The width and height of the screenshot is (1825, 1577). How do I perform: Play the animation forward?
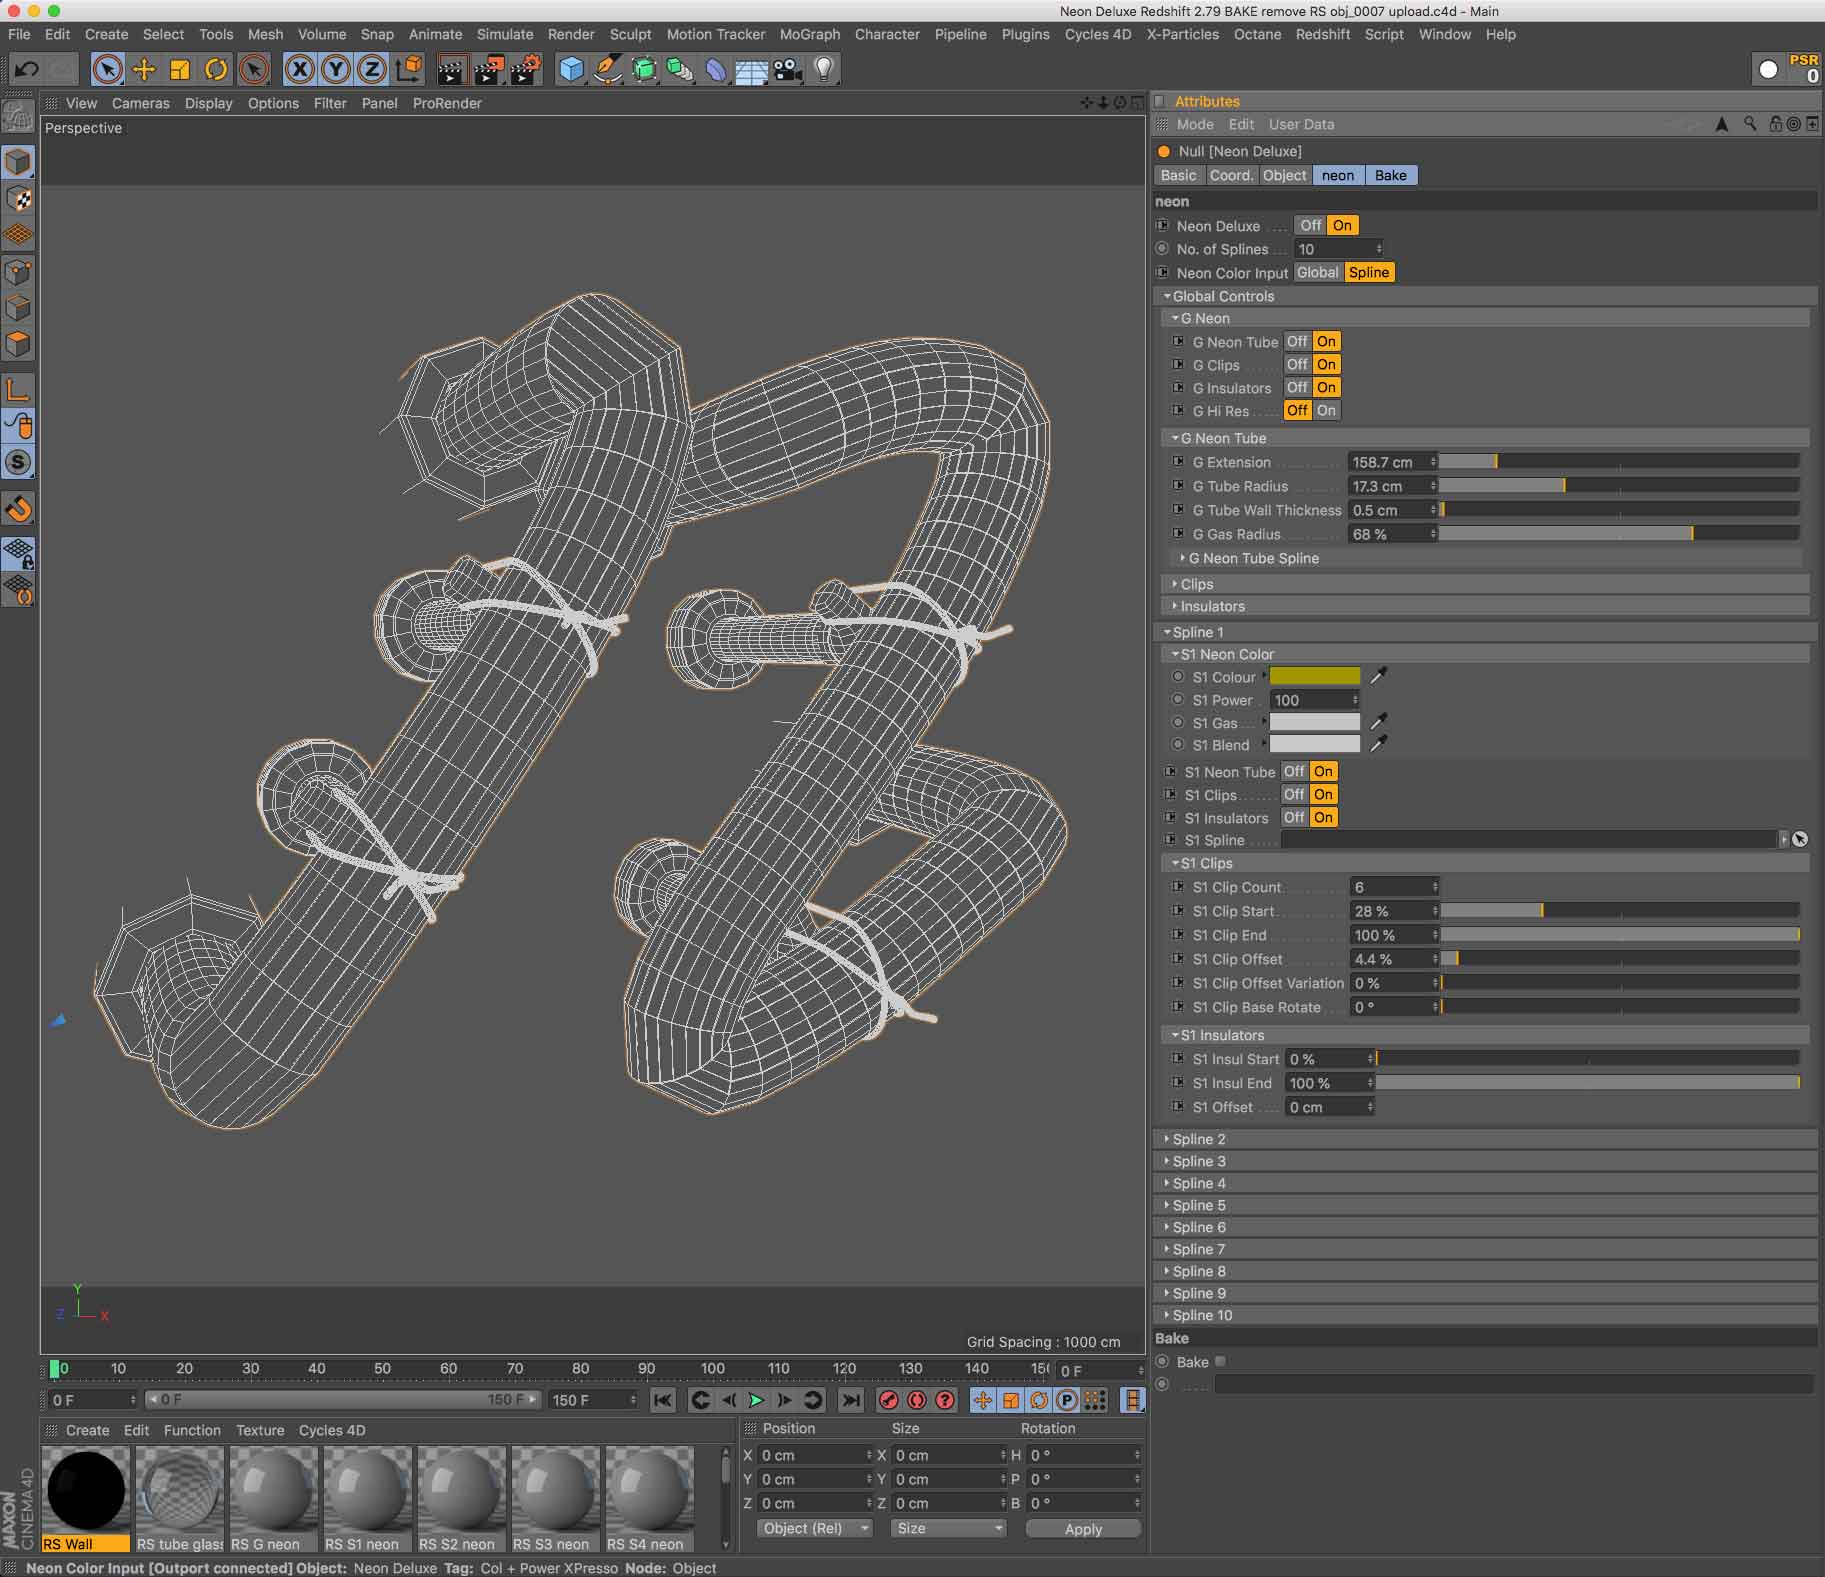[757, 1400]
